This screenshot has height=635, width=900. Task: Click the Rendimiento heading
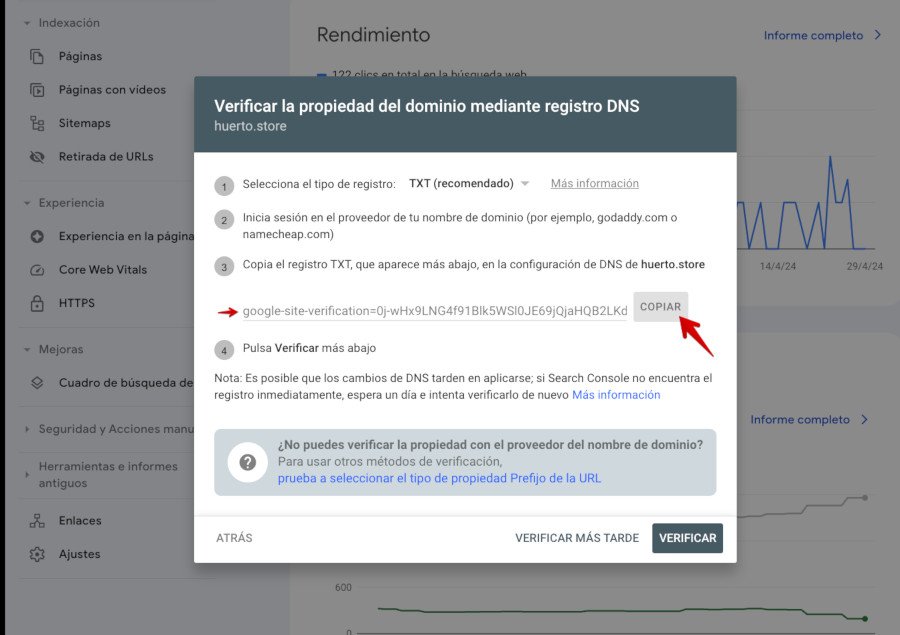coord(373,35)
